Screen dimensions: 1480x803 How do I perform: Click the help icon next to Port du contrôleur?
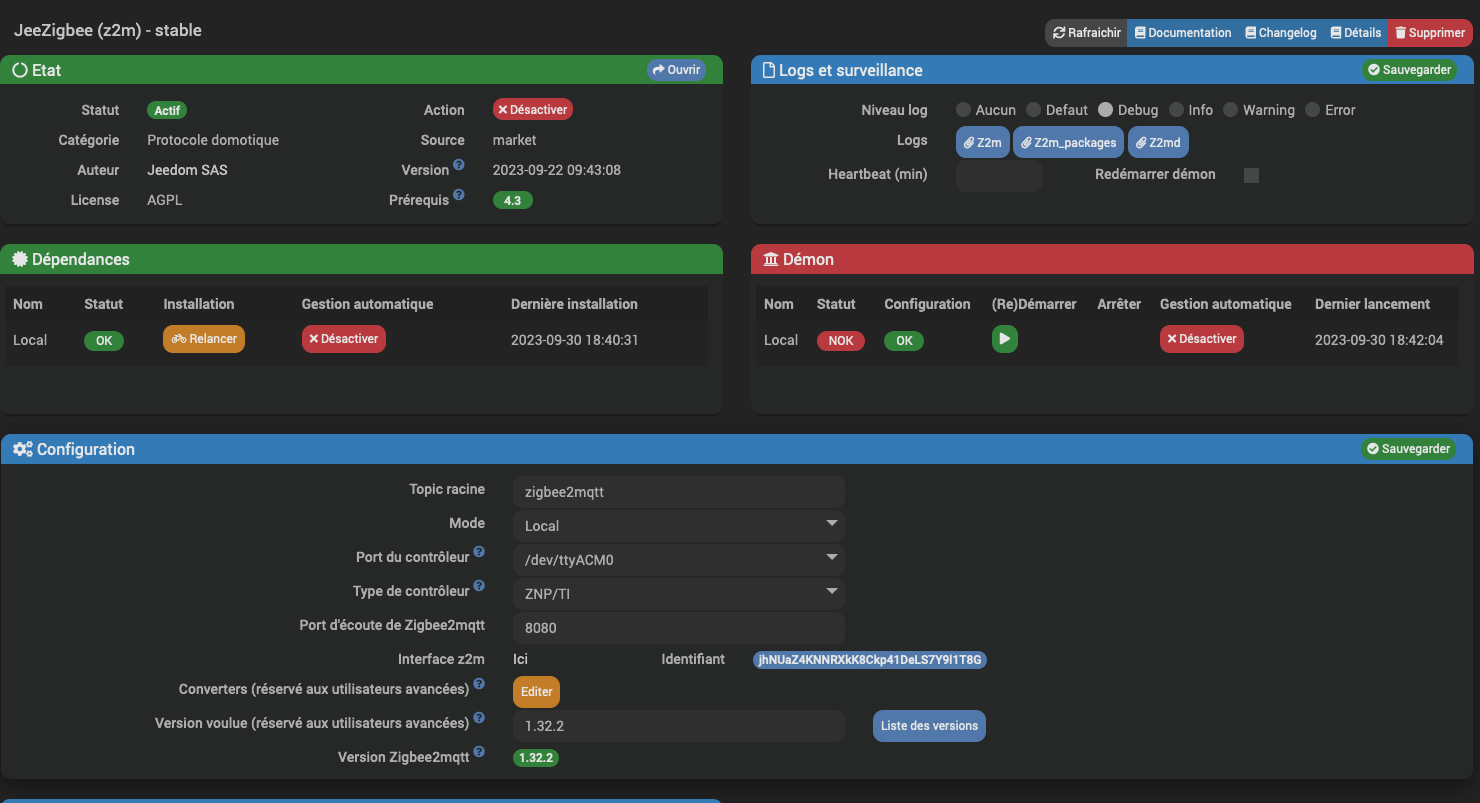click(x=479, y=552)
